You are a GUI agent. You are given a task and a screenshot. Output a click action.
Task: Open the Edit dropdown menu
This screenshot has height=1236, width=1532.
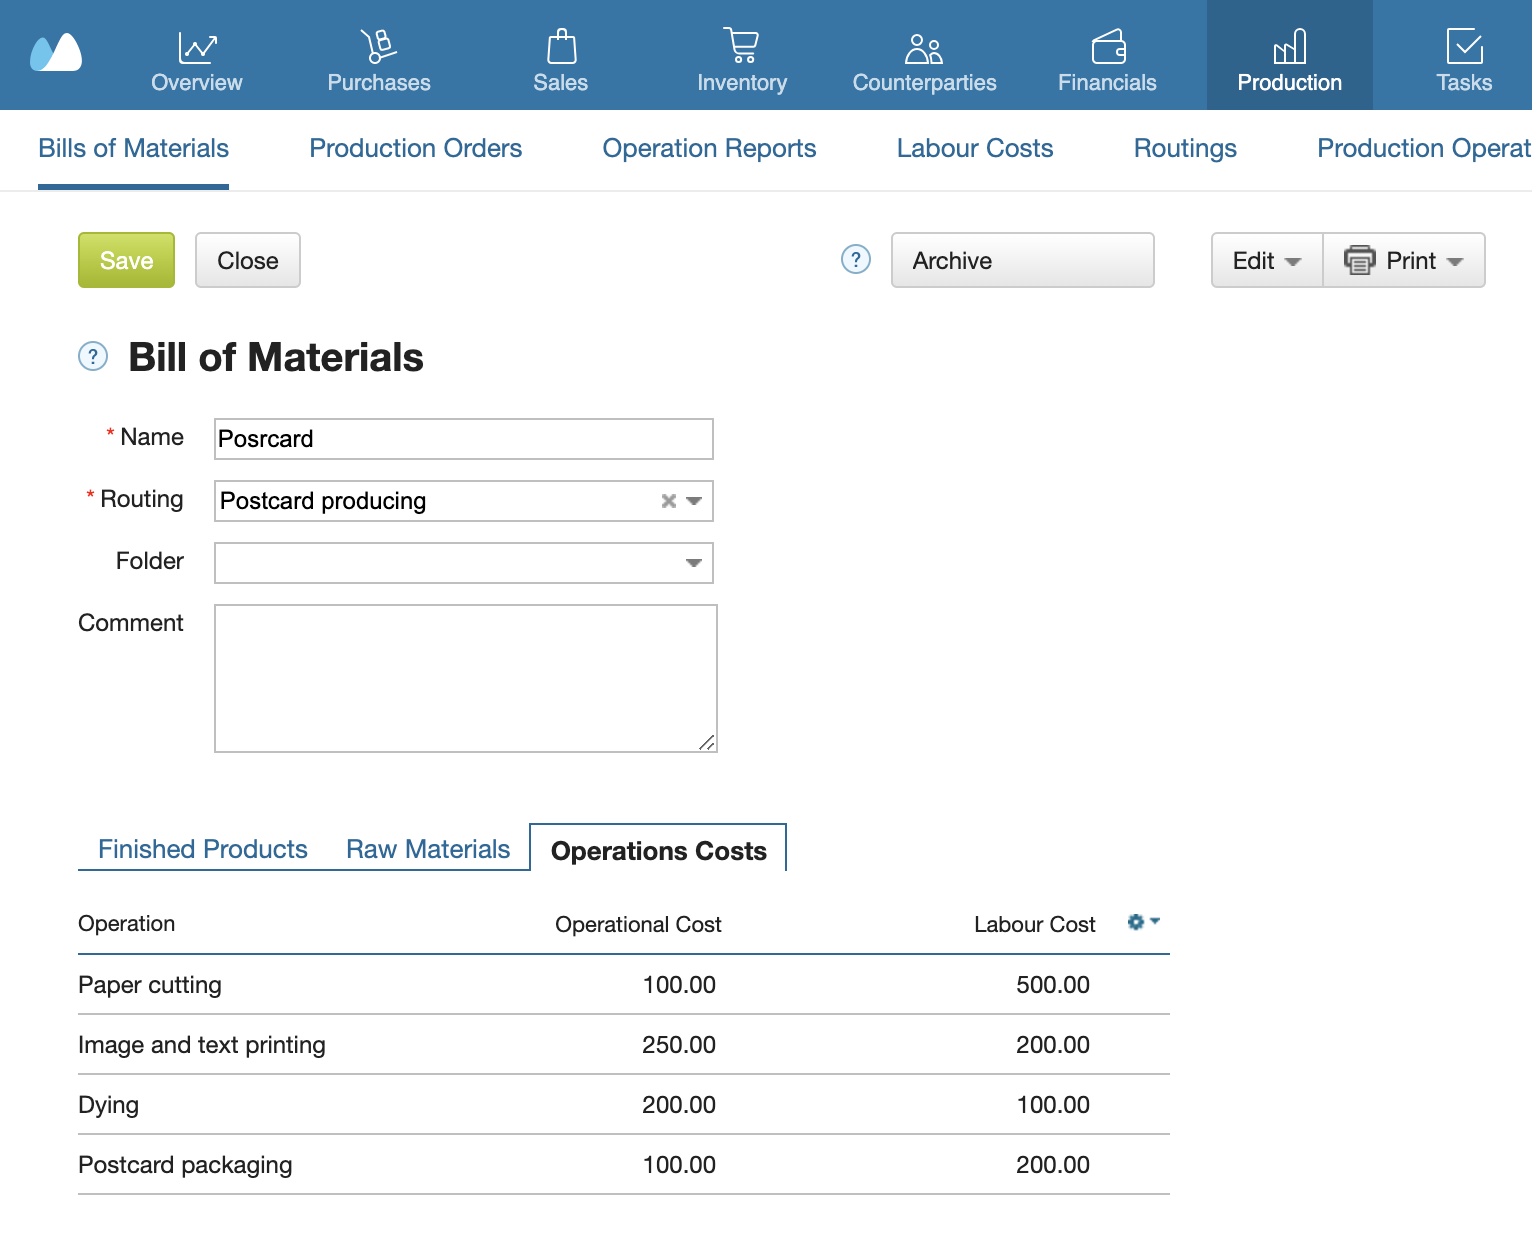(1265, 260)
